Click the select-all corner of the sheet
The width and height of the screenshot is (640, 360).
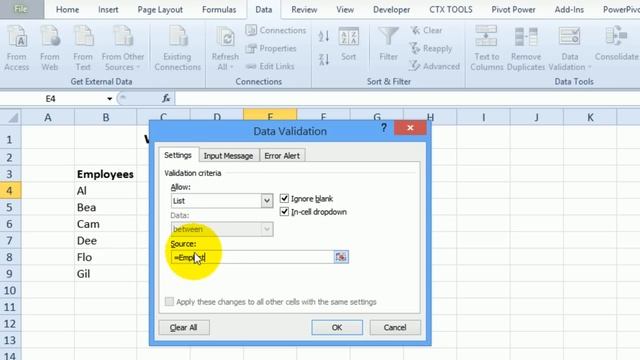click(12, 118)
